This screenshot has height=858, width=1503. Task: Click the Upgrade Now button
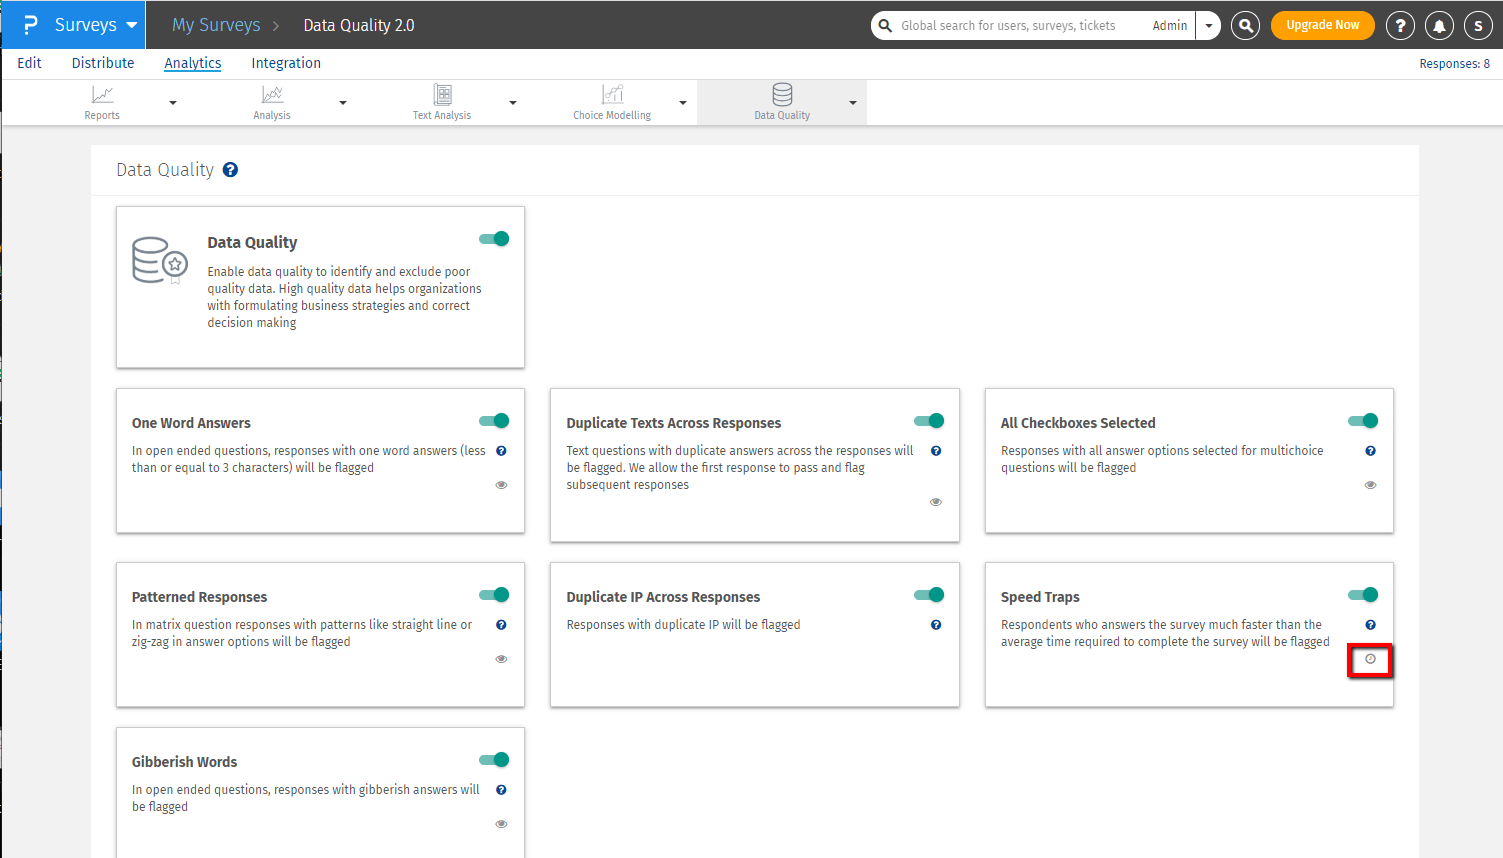pyautogui.click(x=1322, y=25)
